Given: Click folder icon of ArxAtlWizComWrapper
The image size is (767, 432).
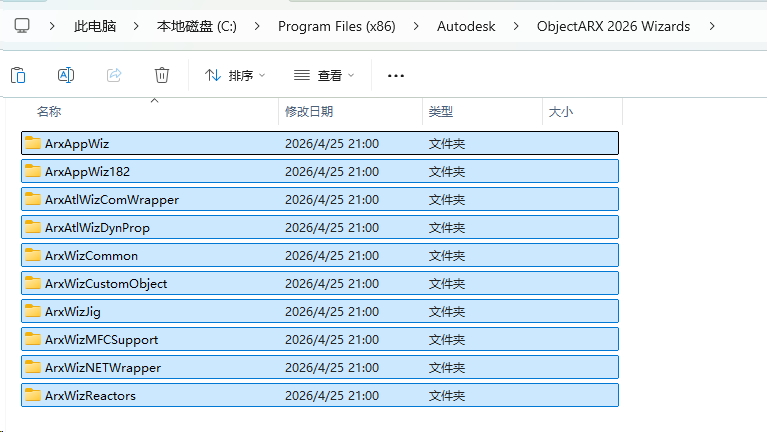Looking at the screenshot, I should click(33, 199).
